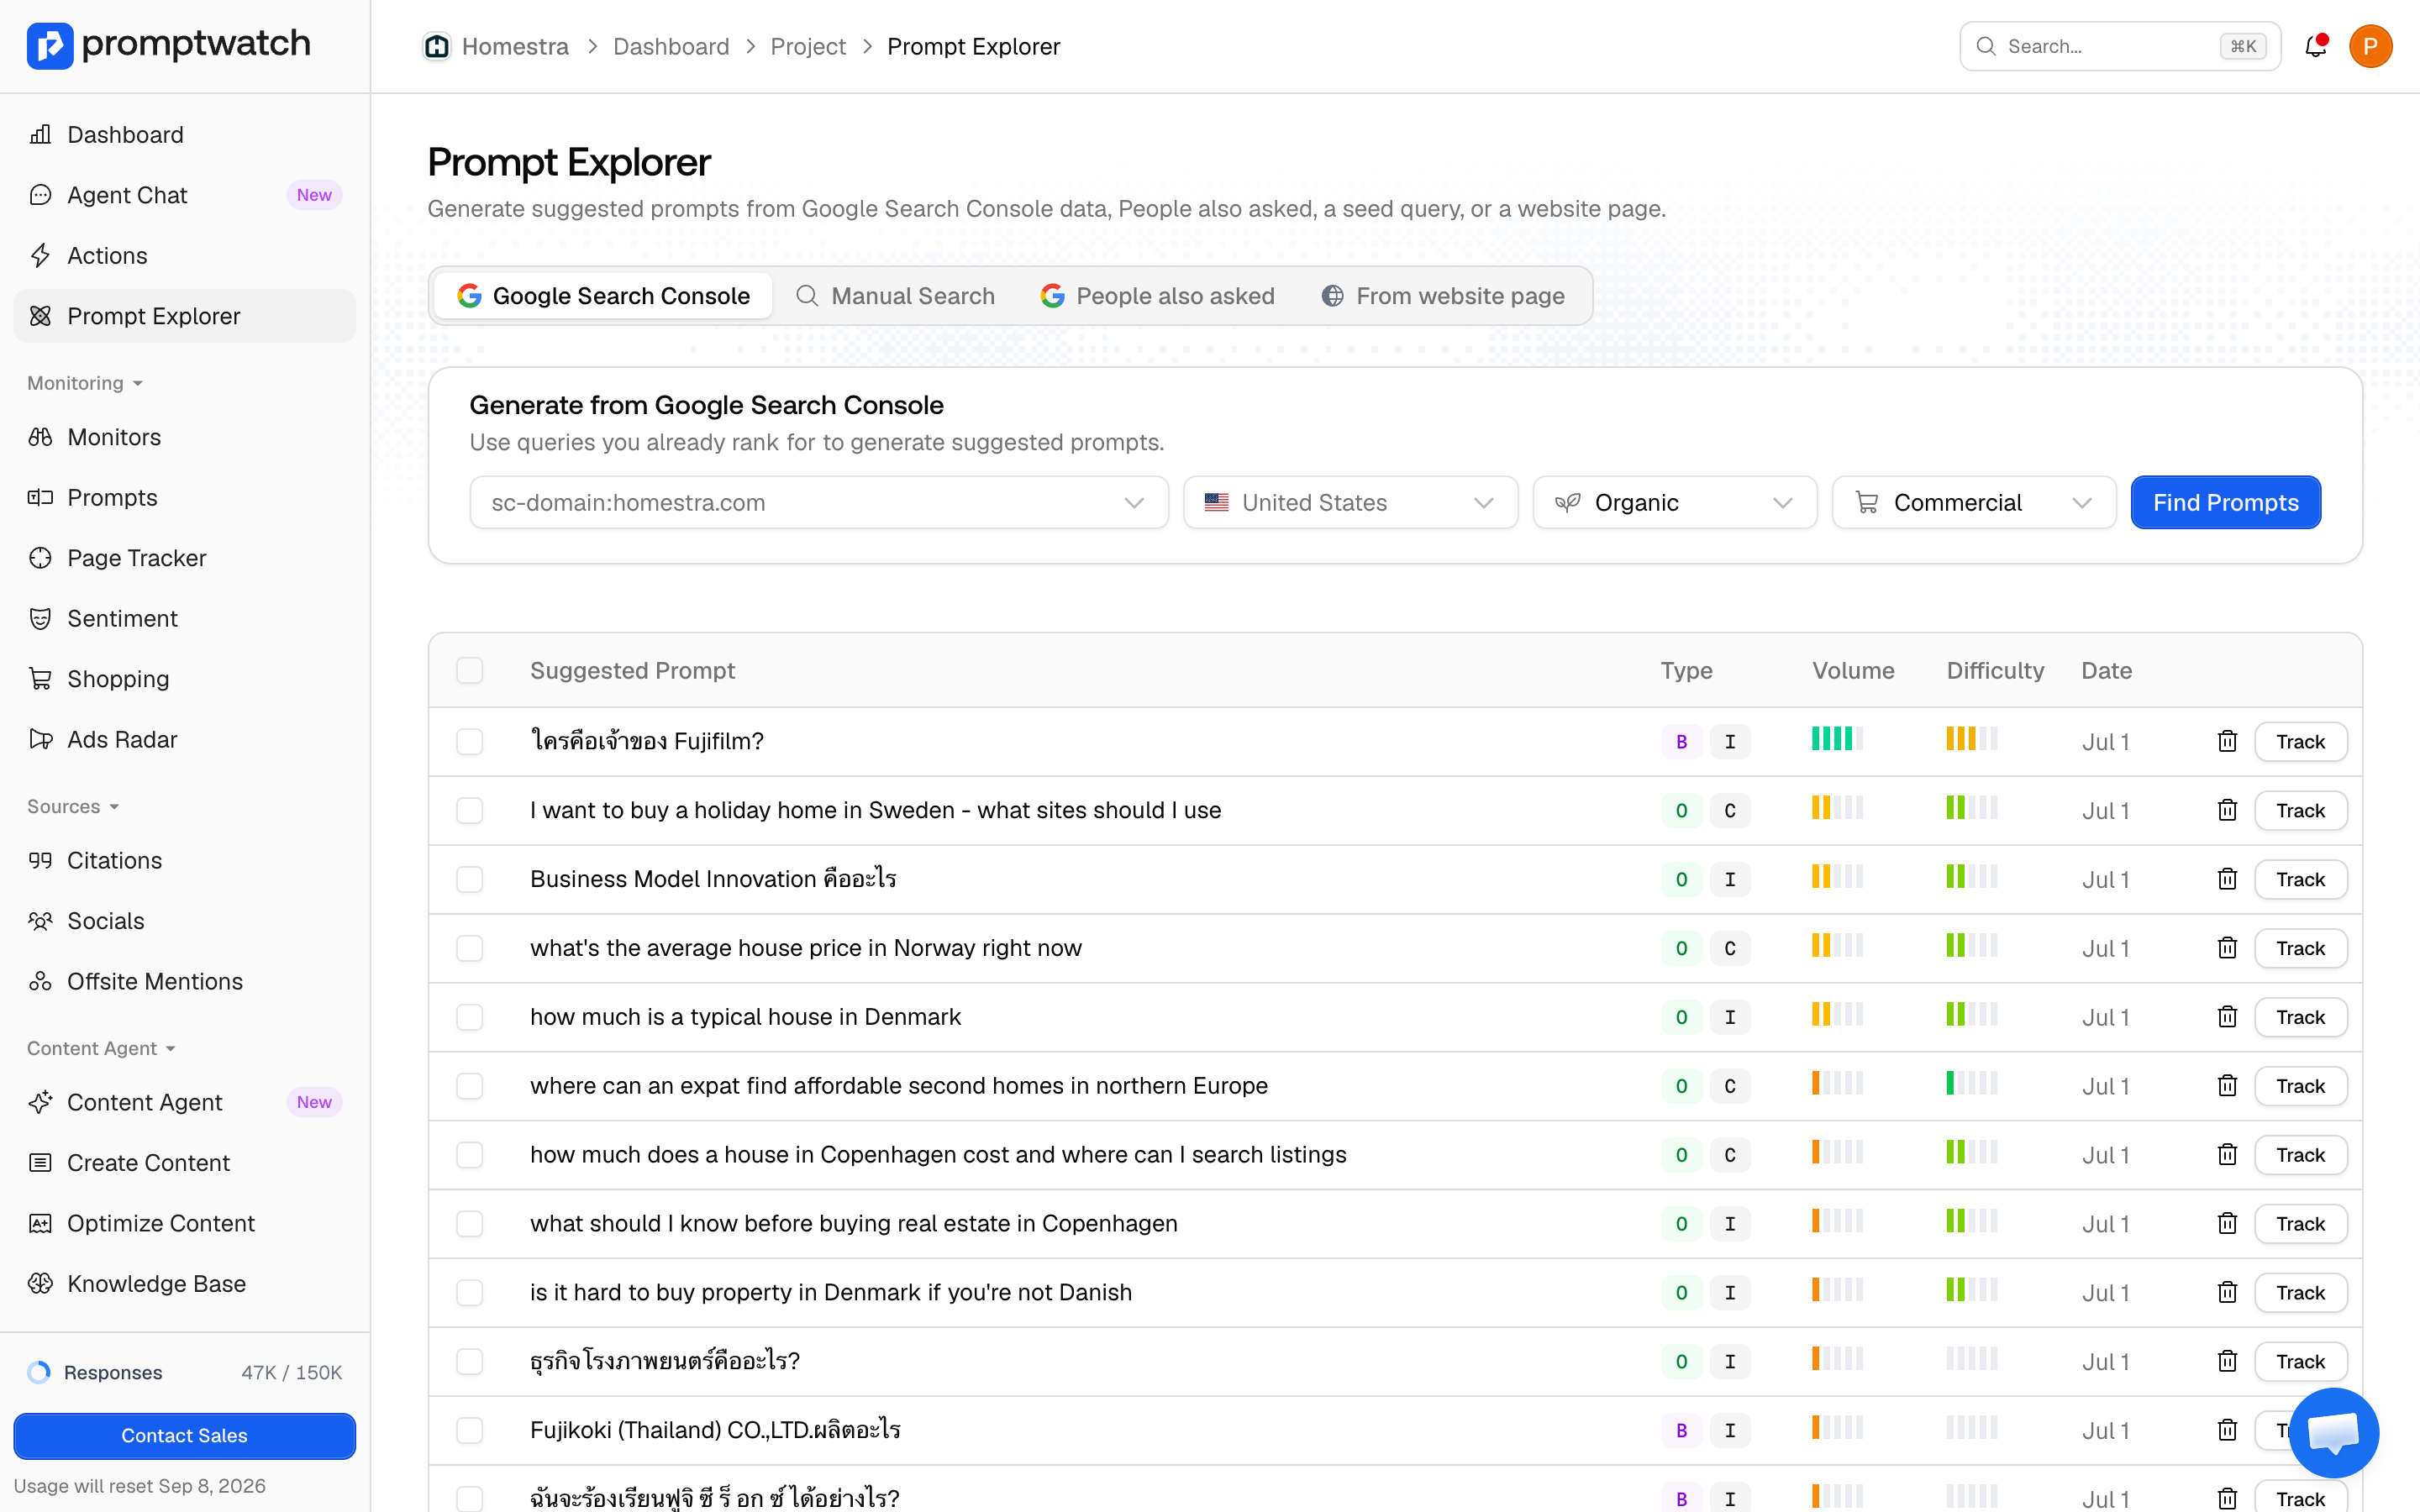Check the typical house in Denmark checkbox
This screenshot has height=1512, width=2420.
469,1017
